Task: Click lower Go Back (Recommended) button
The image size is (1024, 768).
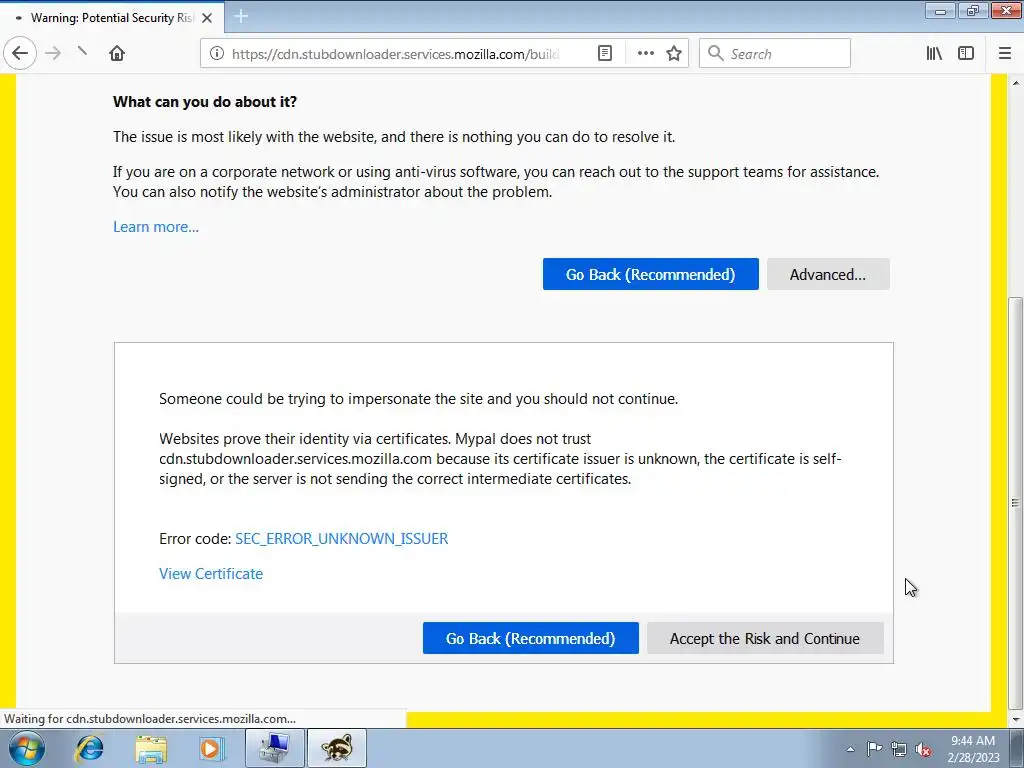Action: 530,638
